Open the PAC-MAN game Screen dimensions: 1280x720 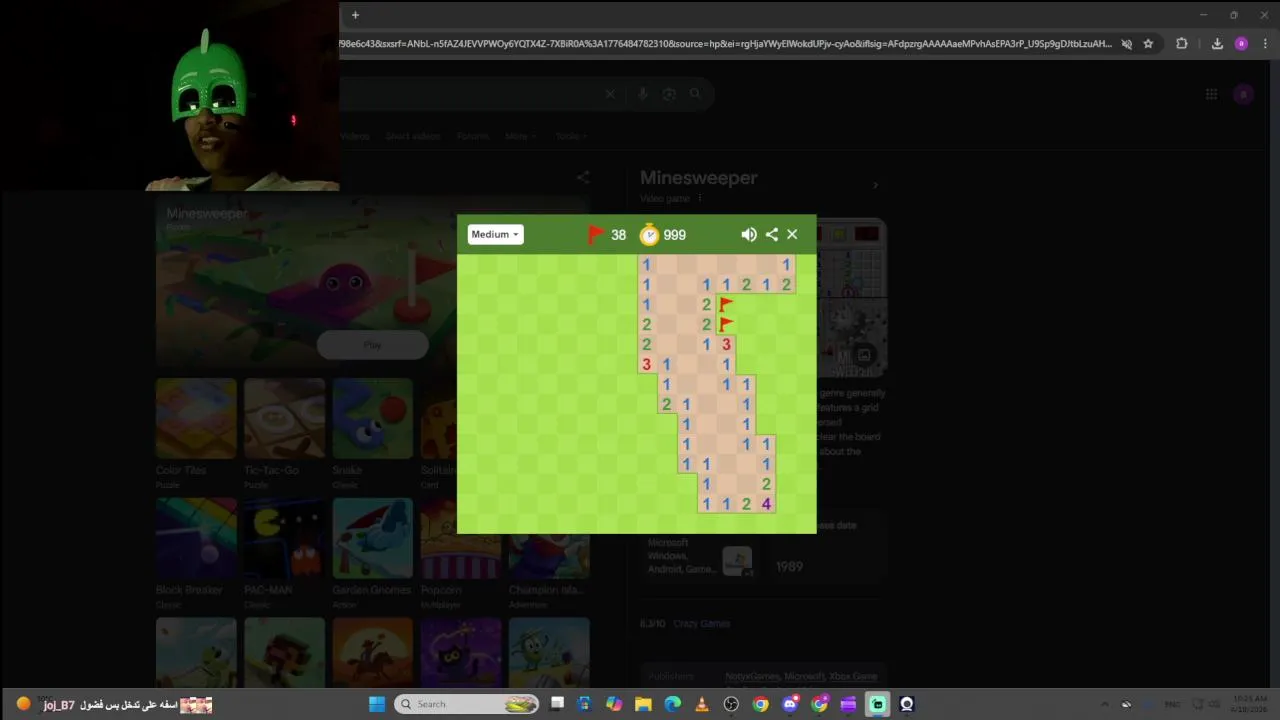[x=284, y=538]
